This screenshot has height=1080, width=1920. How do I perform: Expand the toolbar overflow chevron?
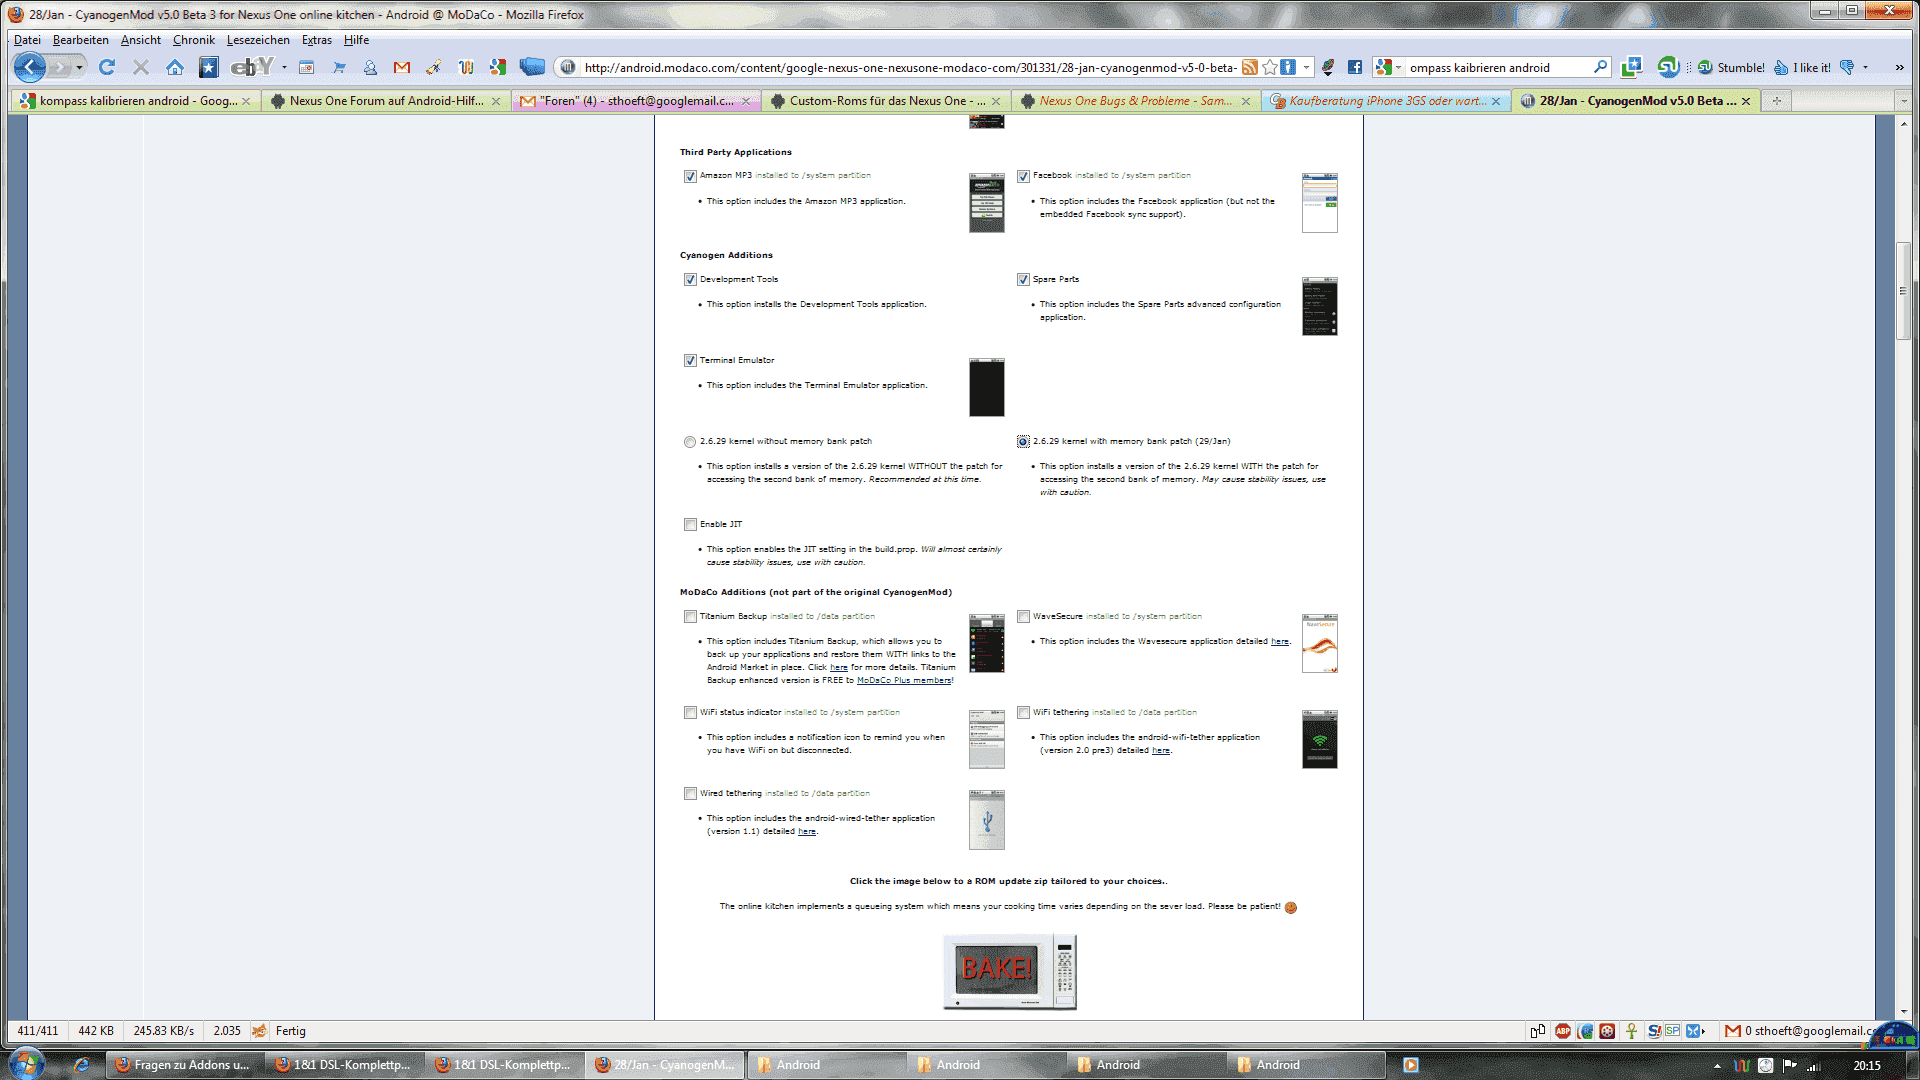coord(1899,67)
